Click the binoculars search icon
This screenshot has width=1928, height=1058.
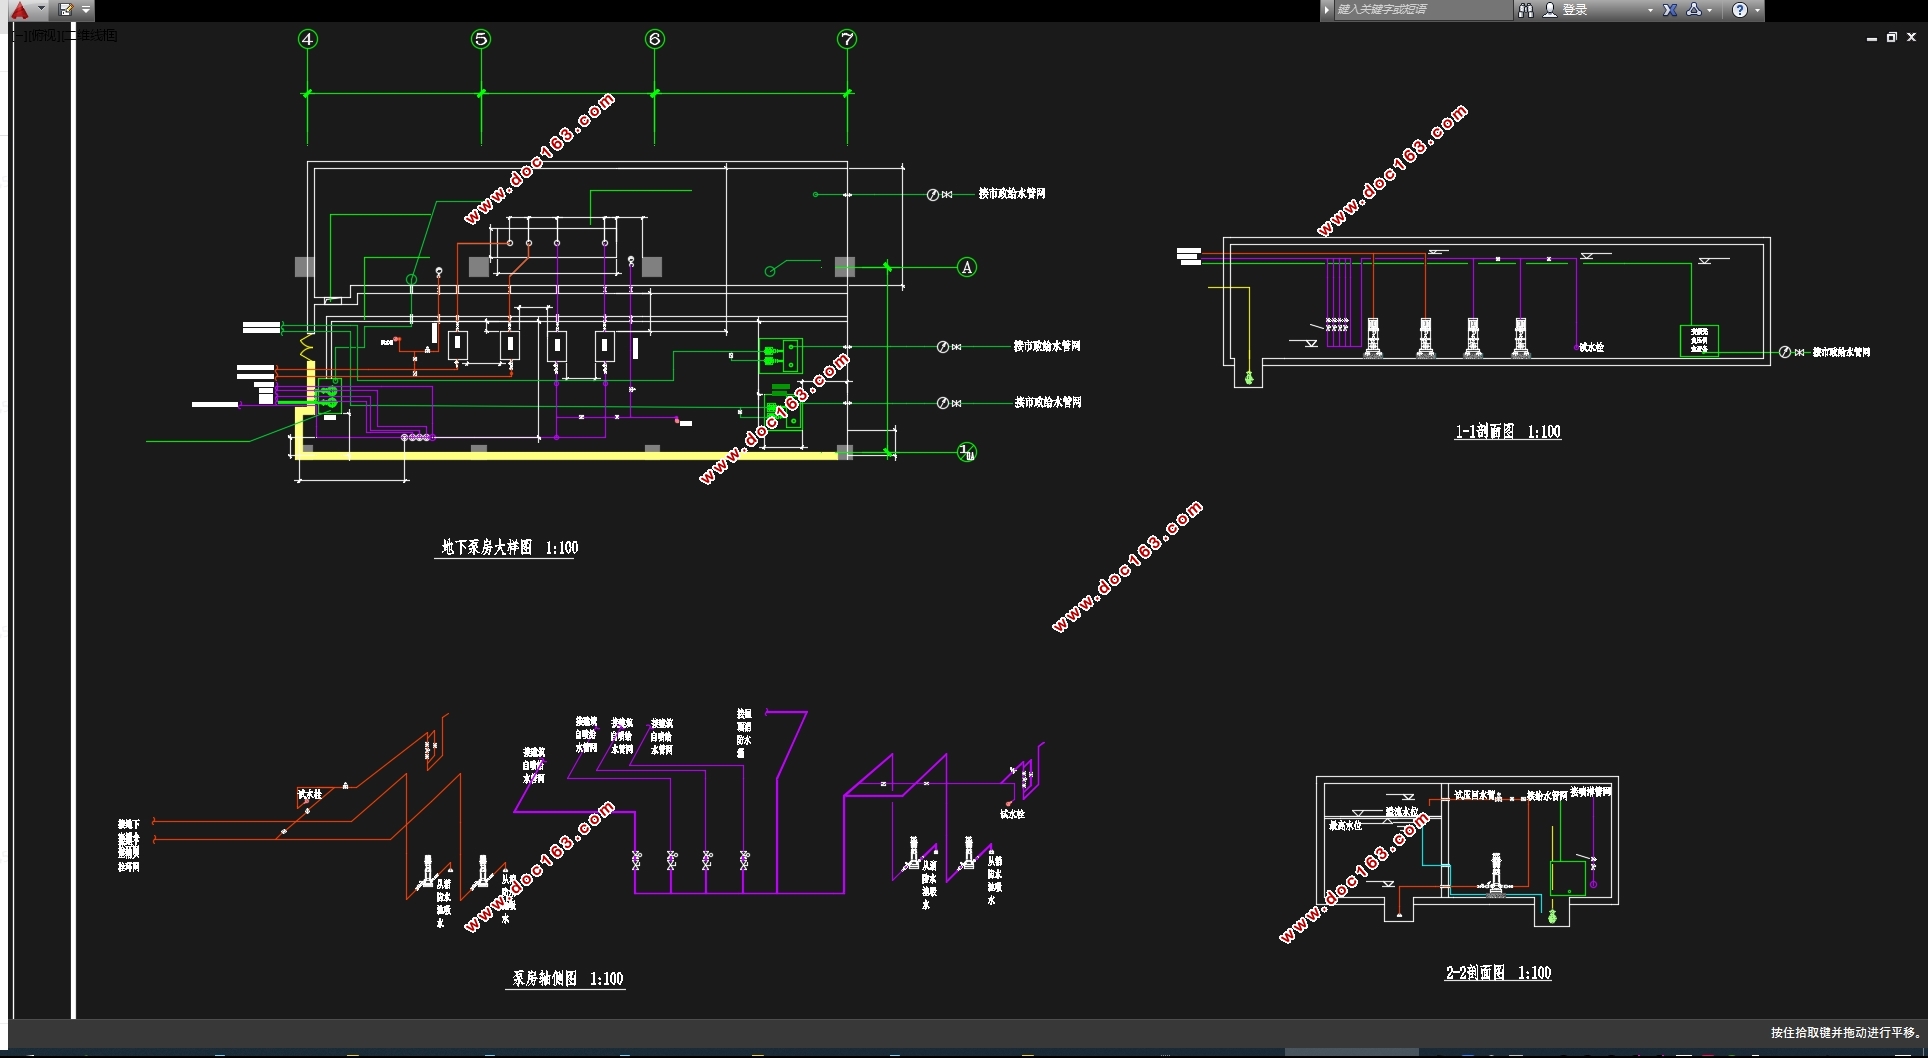point(1525,10)
